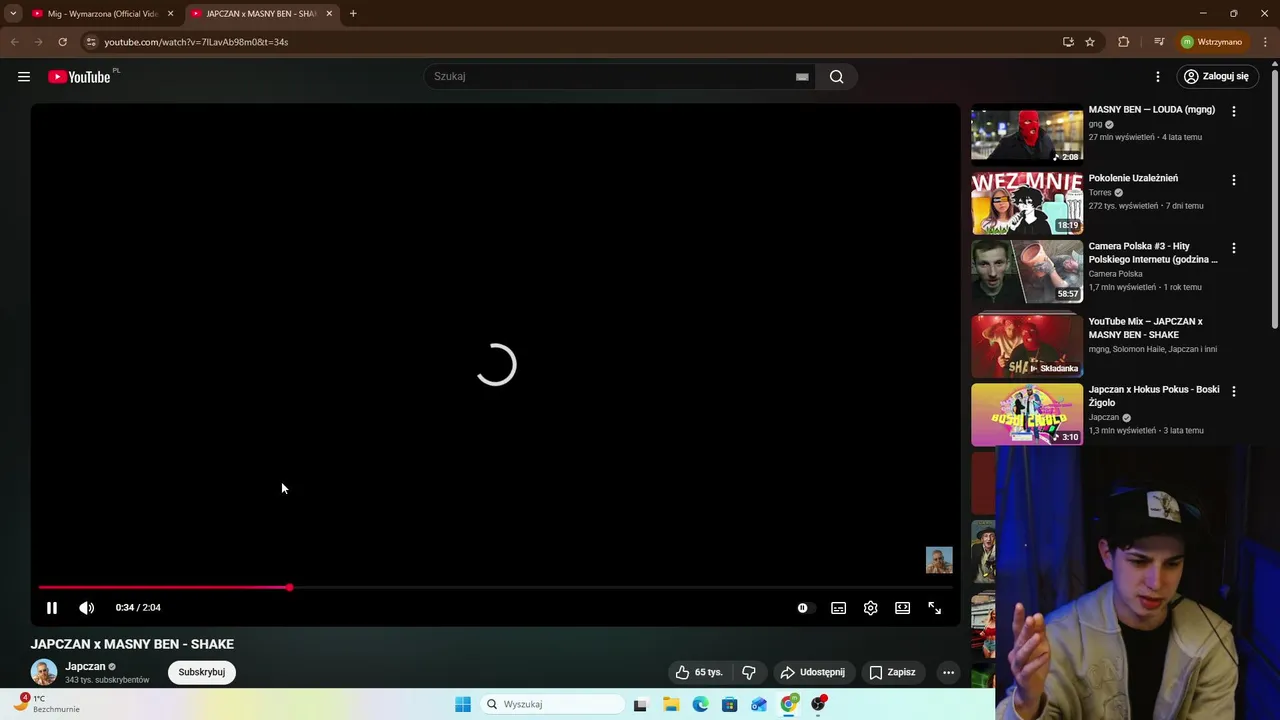The image size is (1280, 720).
Task: Open options for Pokolenie Uzależnień video
Action: click(x=1234, y=180)
